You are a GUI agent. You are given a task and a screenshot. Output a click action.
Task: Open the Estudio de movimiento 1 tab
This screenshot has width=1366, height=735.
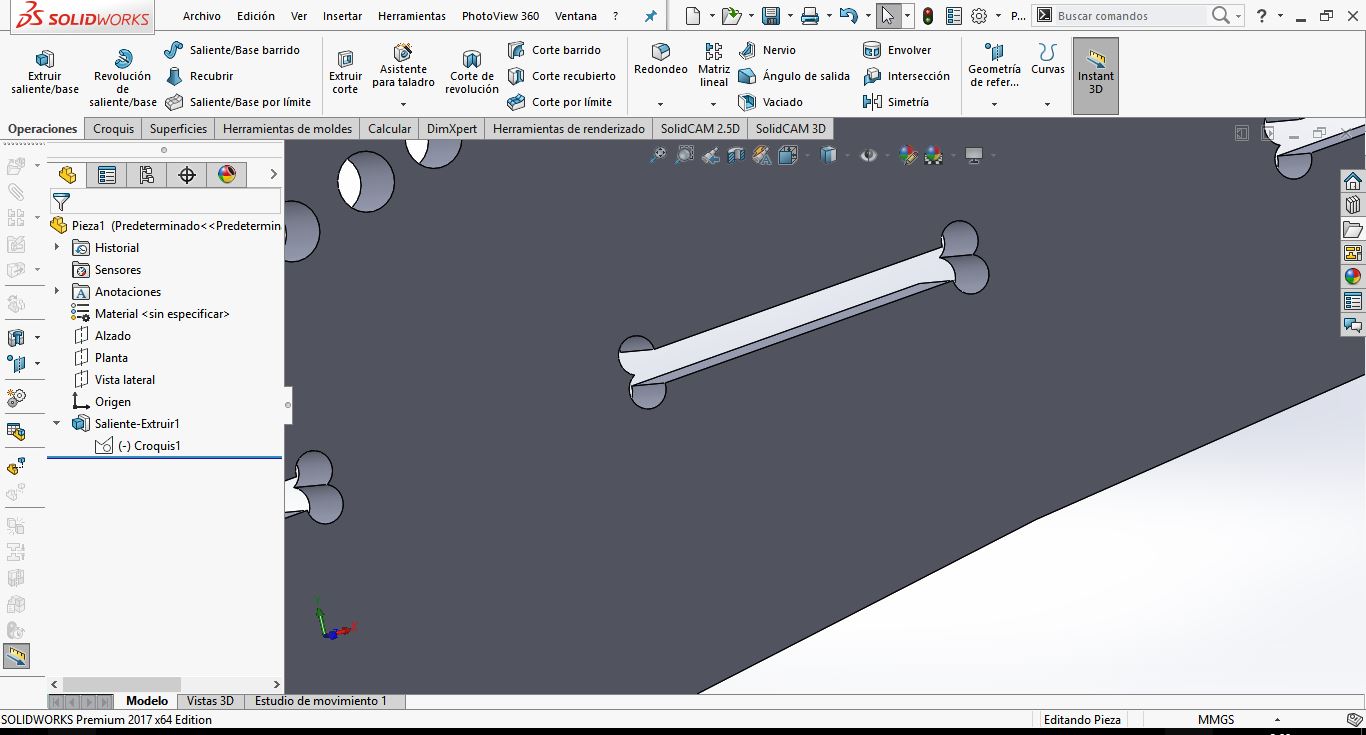pyautogui.click(x=320, y=701)
